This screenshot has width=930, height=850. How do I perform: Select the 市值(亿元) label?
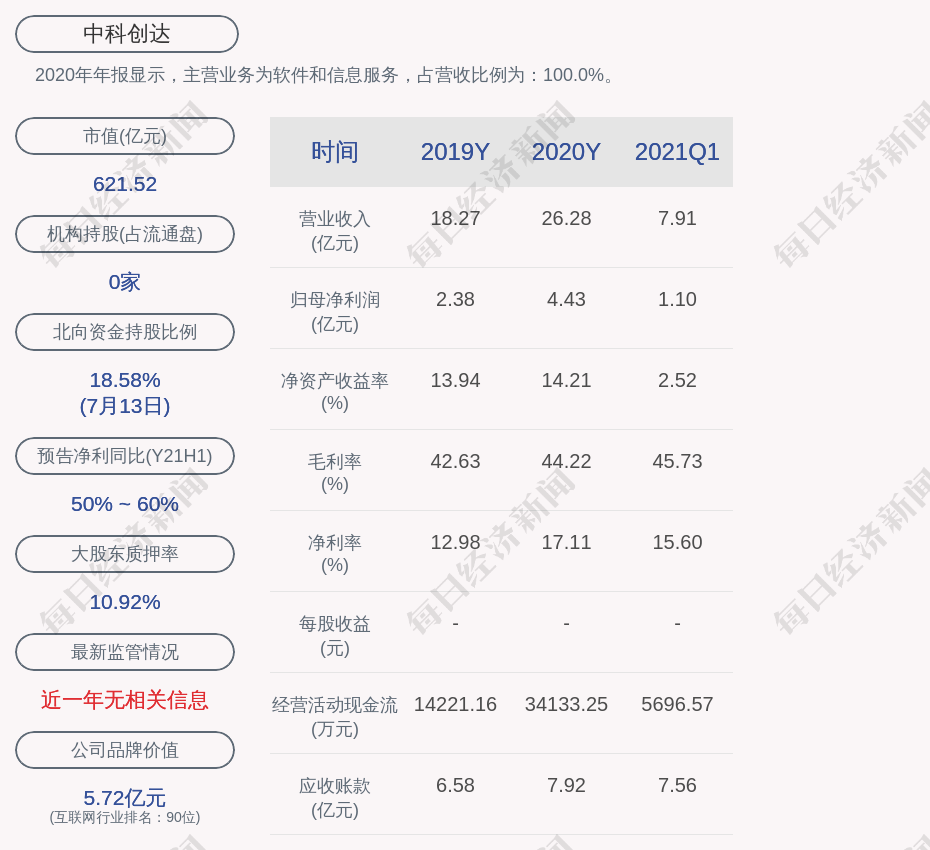pos(125,136)
